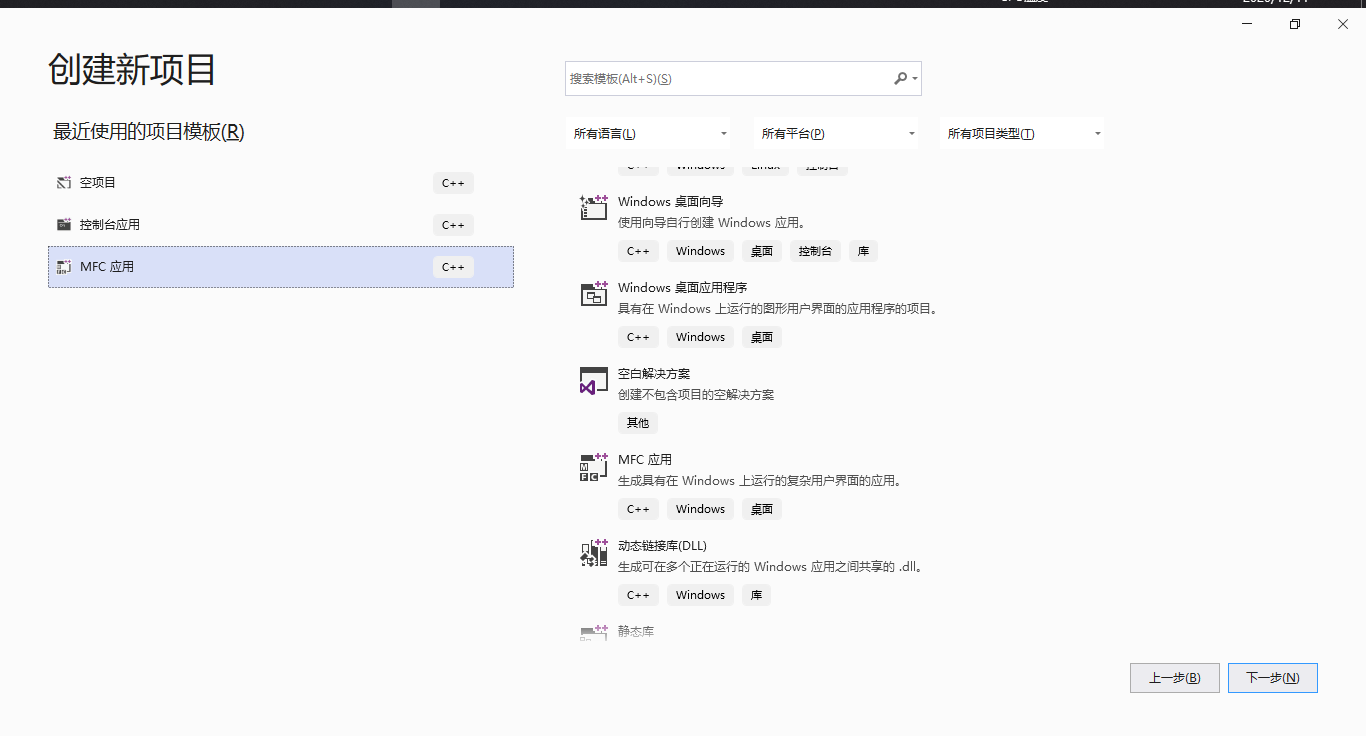1366x736 pixels.
Task: Select Windows 桌面应用程序 template title
Action: pos(682,288)
